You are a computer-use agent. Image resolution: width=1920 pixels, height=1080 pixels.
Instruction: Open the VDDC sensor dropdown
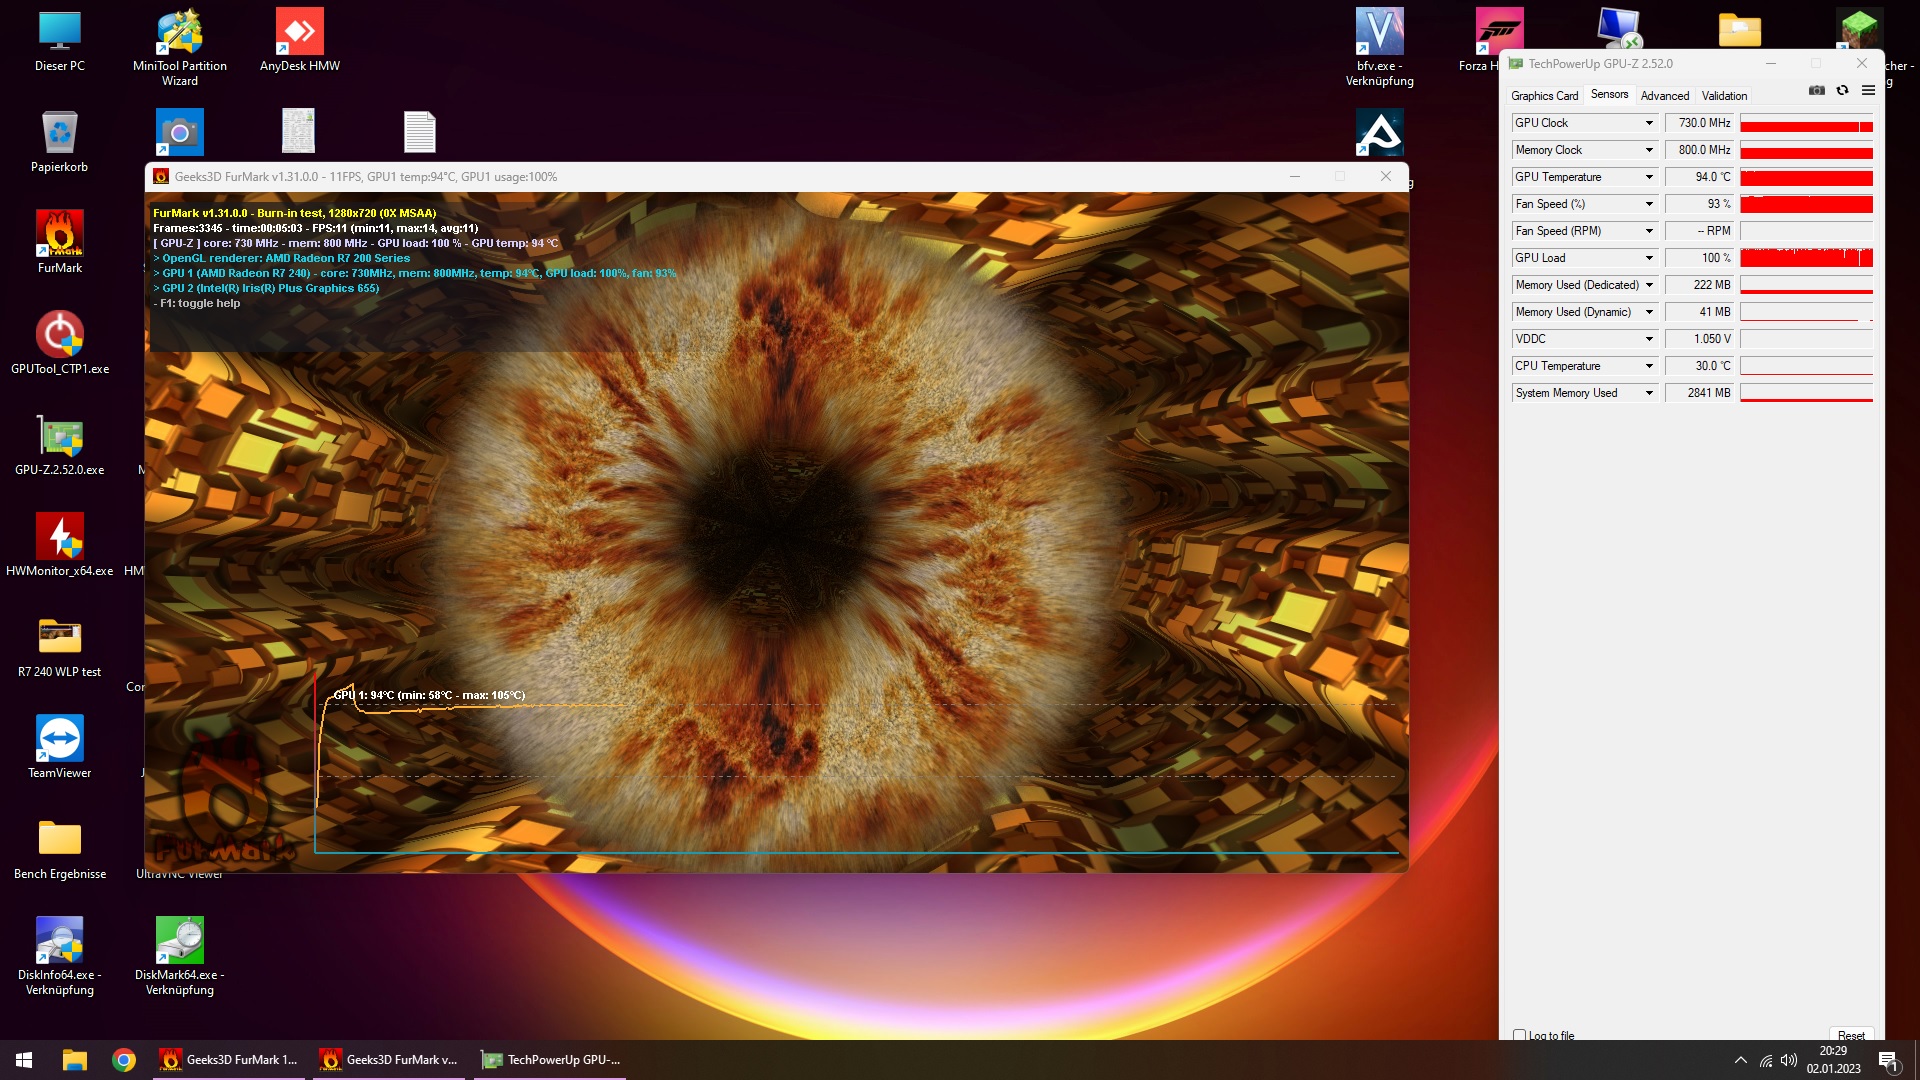[x=1649, y=339]
